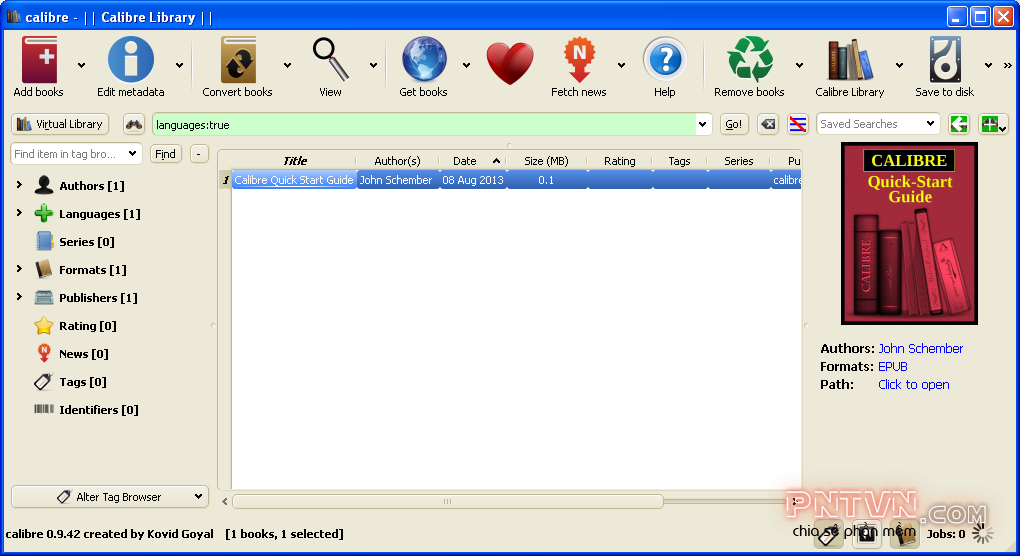Image resolution: width=1020 pixels, height=556 pixels.
Task: Sort by the Tags column header
Action: pyautogui.click(x=679, y=161)
